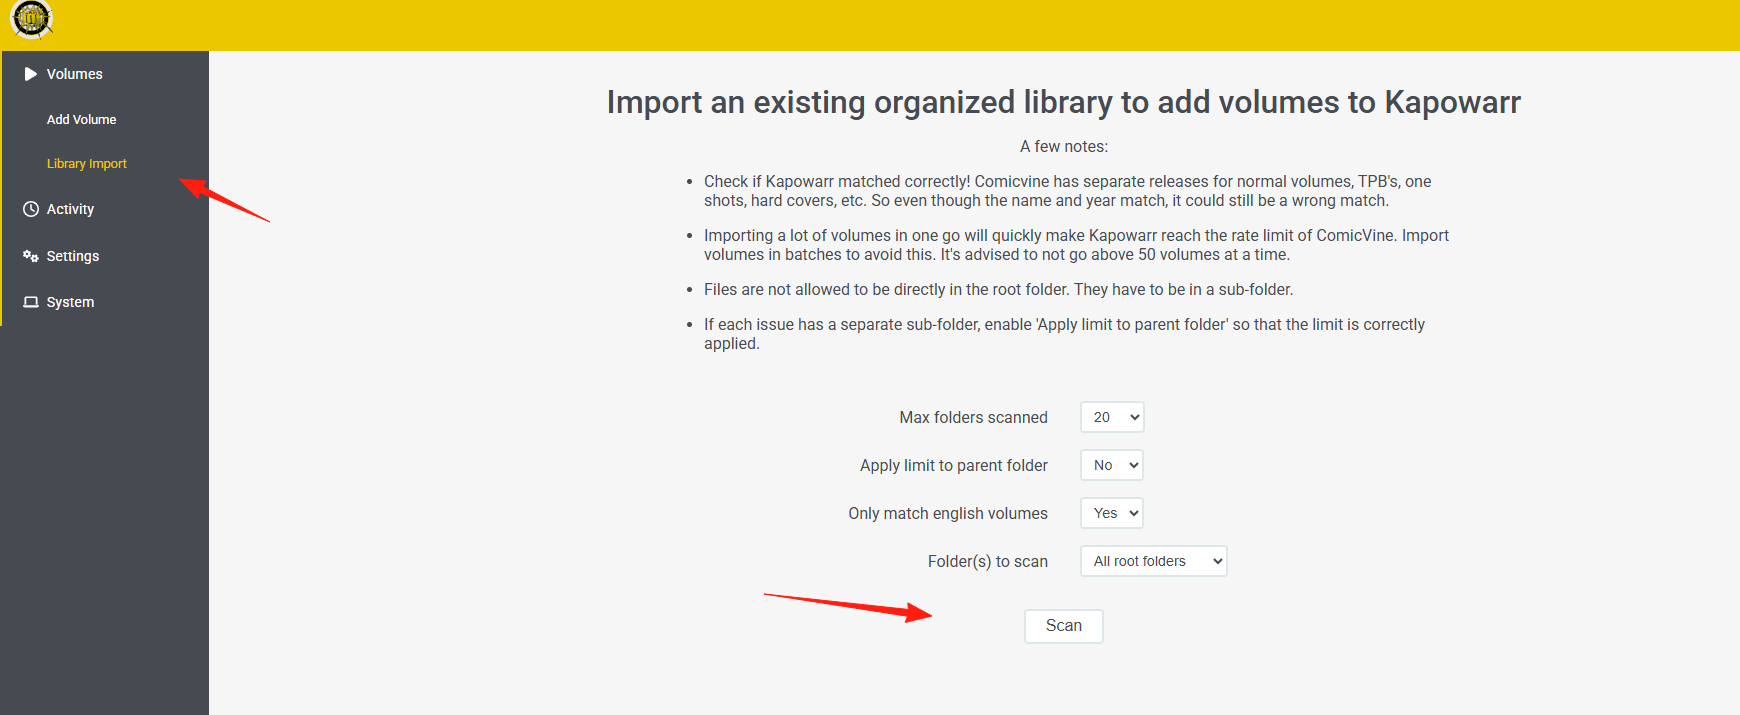Open the Add Volume page
Screen dimensions: 1740x715
81,119
